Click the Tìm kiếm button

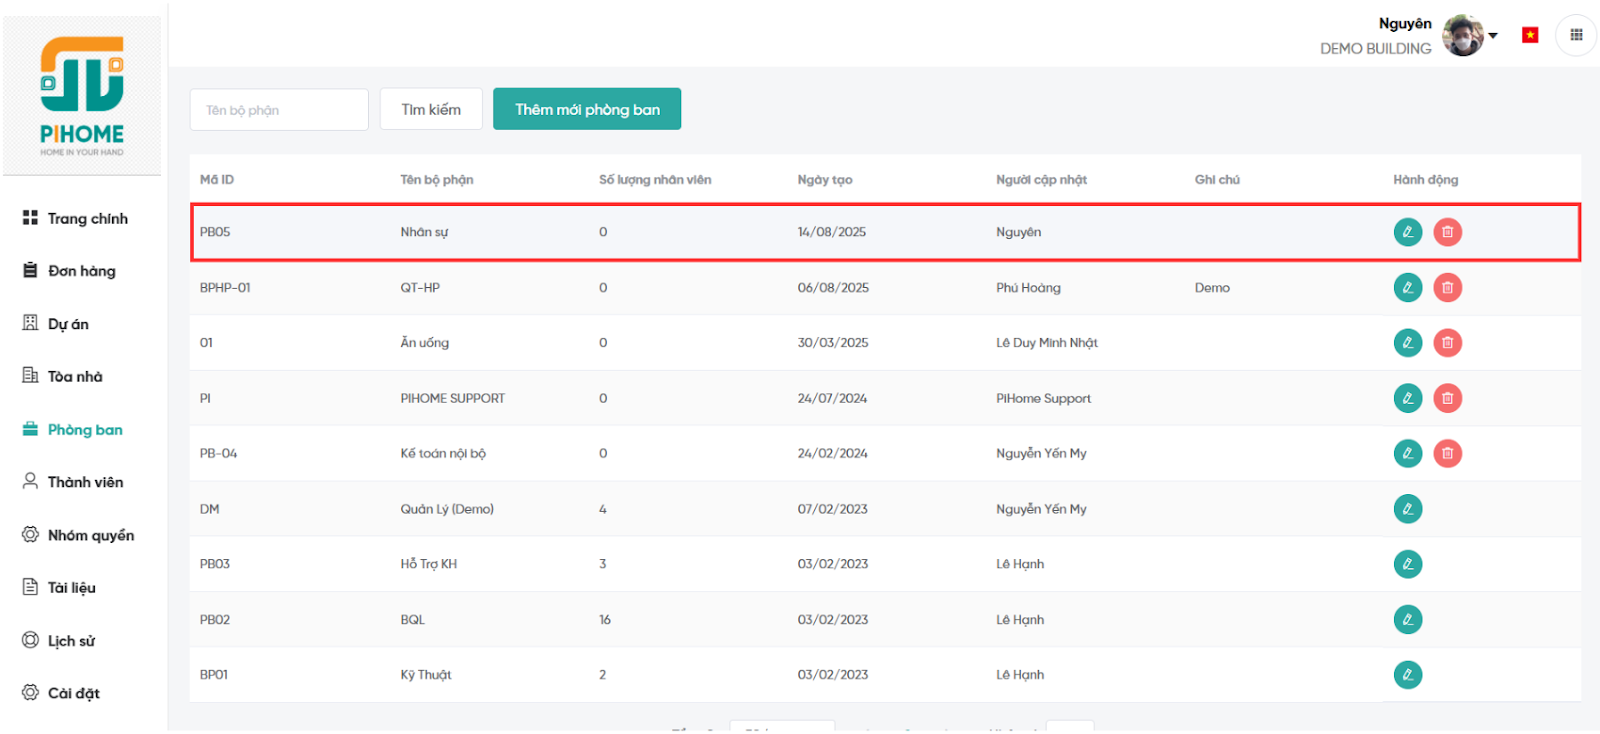pyautogui.click(x=431, y=109)
